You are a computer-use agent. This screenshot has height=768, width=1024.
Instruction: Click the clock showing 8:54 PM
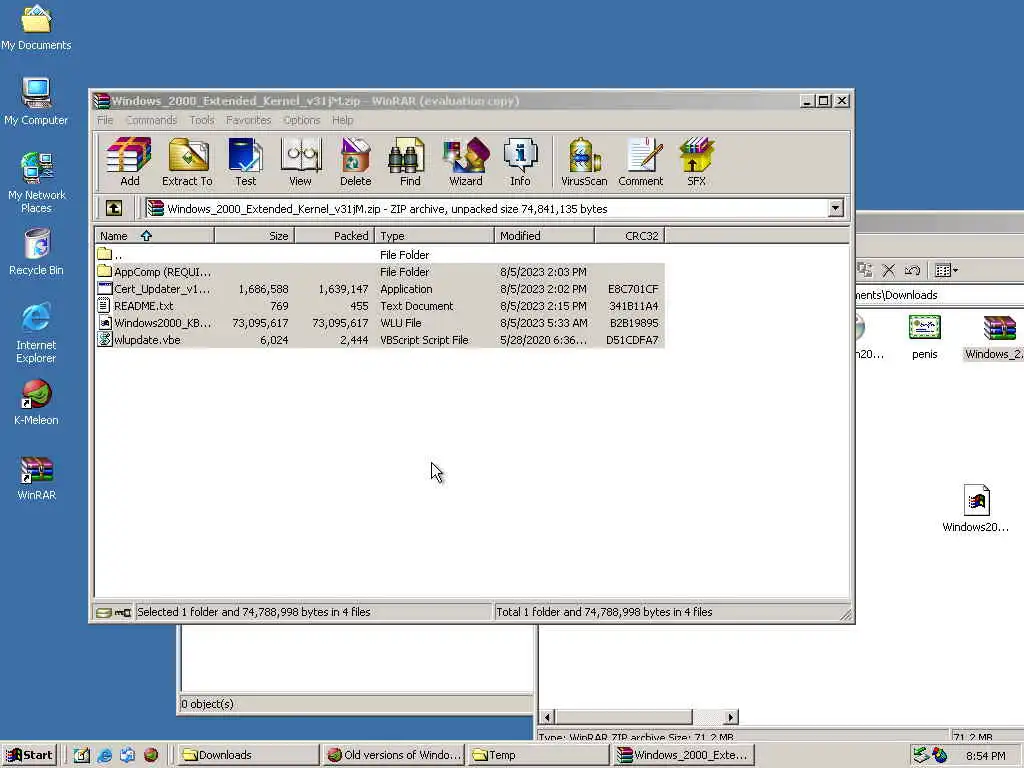(x=985, y=756)
